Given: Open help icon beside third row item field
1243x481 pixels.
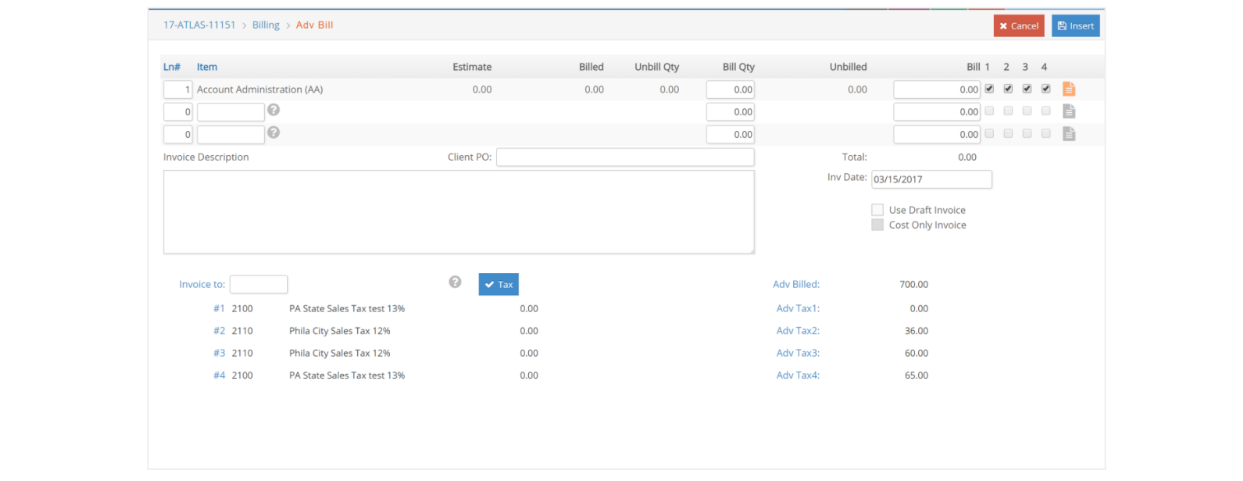Looking at the screenshot, I should [x=273, y=132].
